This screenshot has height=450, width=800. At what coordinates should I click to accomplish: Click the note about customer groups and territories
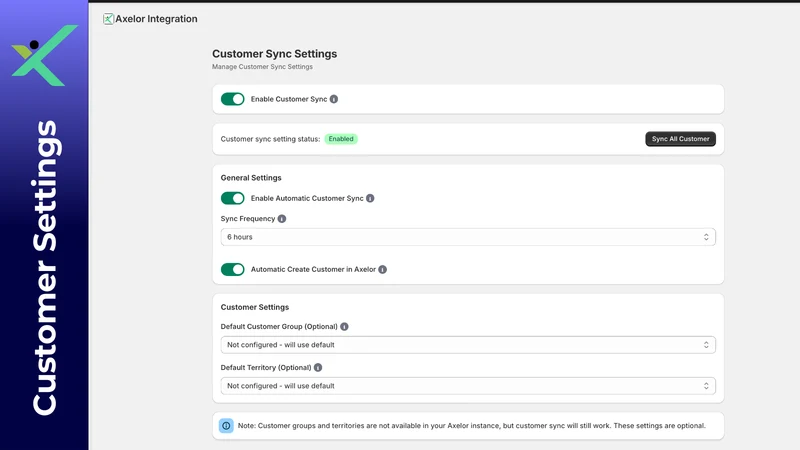[471, 426]
